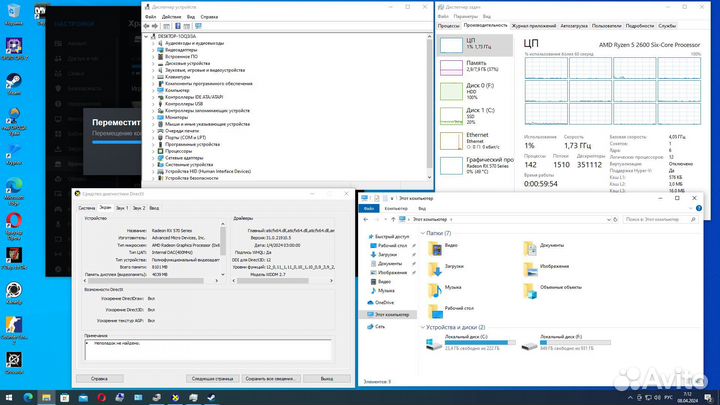This screenshot has width=720, height=405.
Task: Click the monitor scan icon in Device Manager toolbar
Action: pyautogui.click(x=198, y=26)
